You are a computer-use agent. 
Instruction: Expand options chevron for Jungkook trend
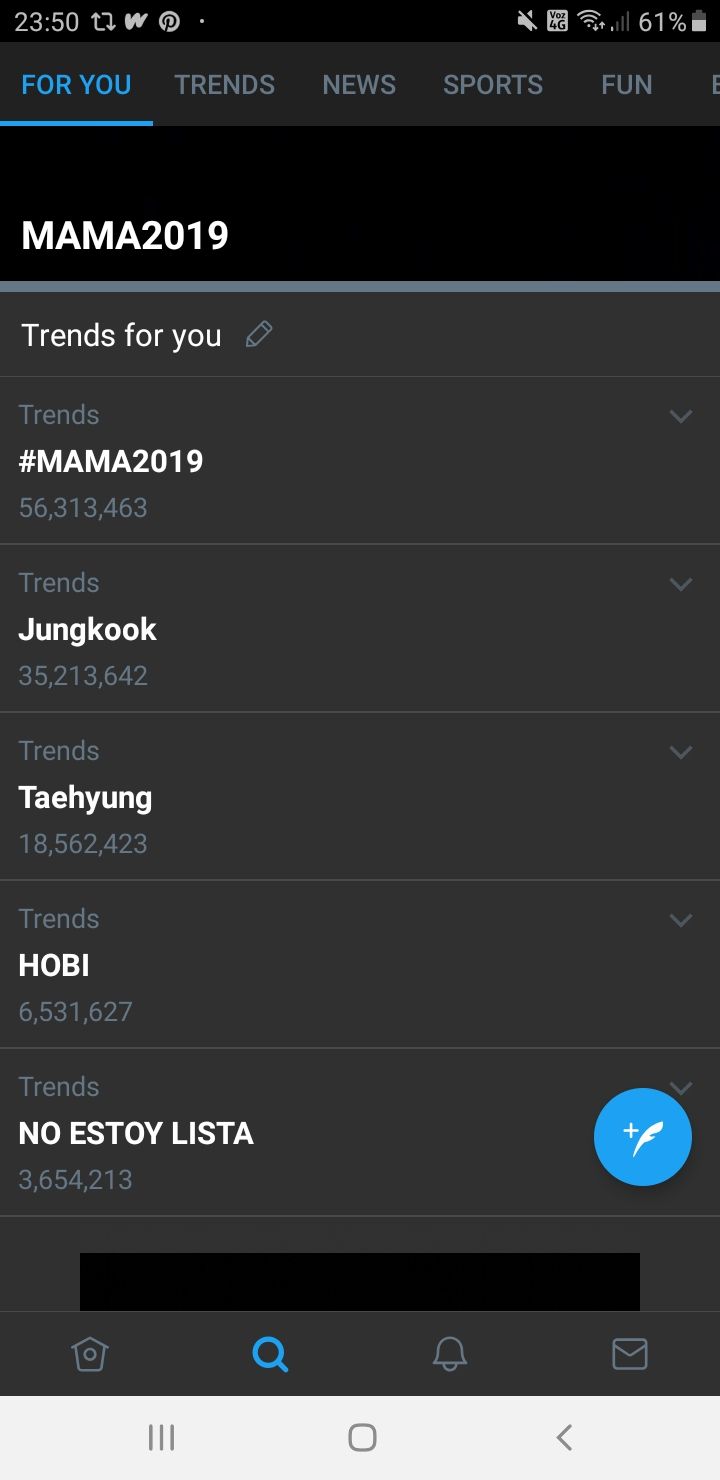click(x=681, y=584)
